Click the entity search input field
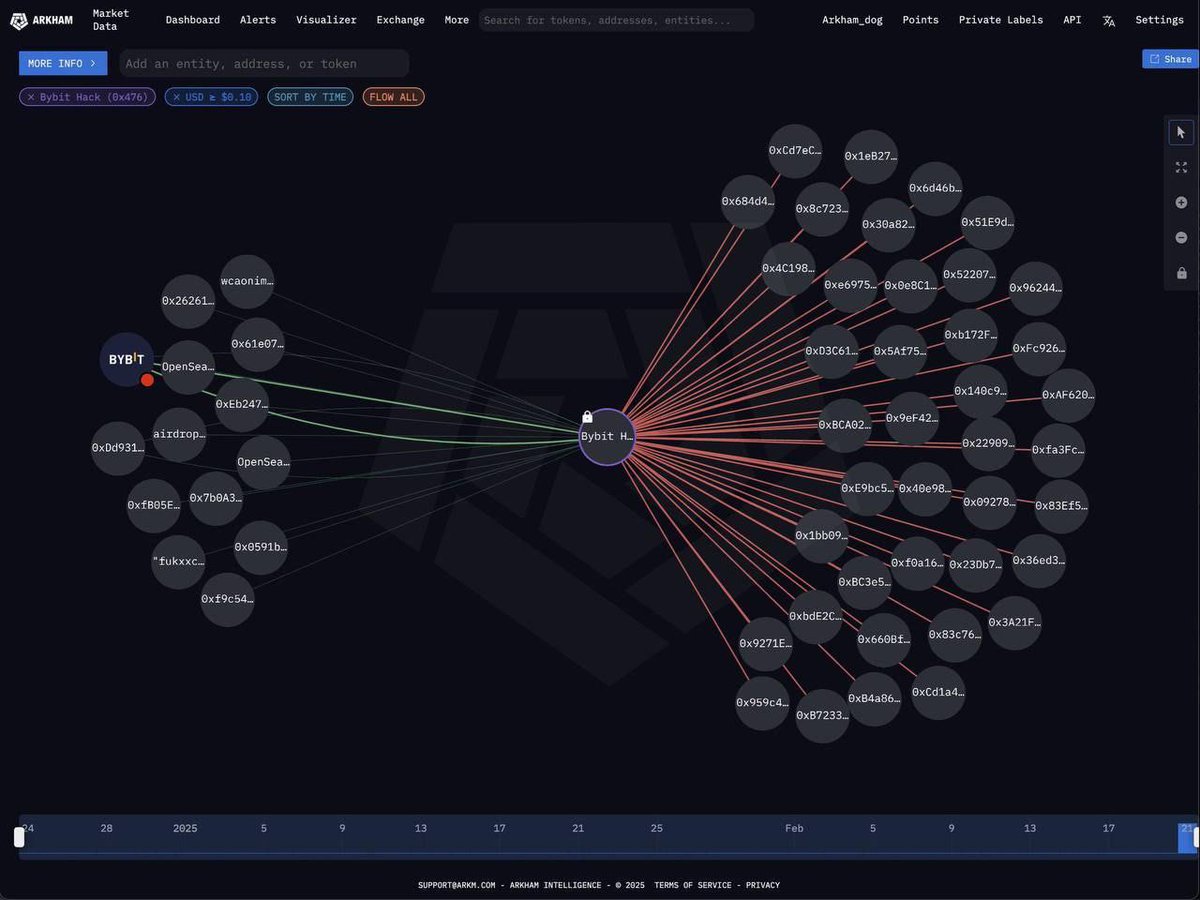This screenshot has width=1200, height=900. [263, 63]
